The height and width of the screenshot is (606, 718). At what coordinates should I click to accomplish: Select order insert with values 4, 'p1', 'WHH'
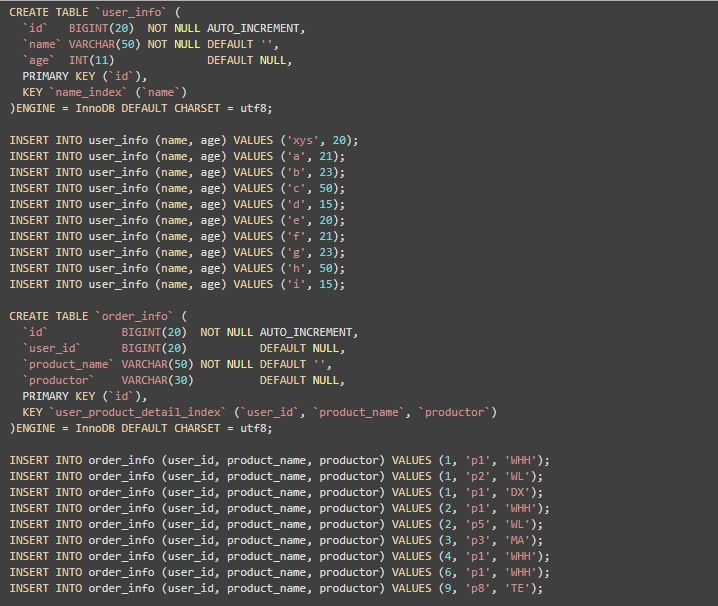(x=279, y=557)
